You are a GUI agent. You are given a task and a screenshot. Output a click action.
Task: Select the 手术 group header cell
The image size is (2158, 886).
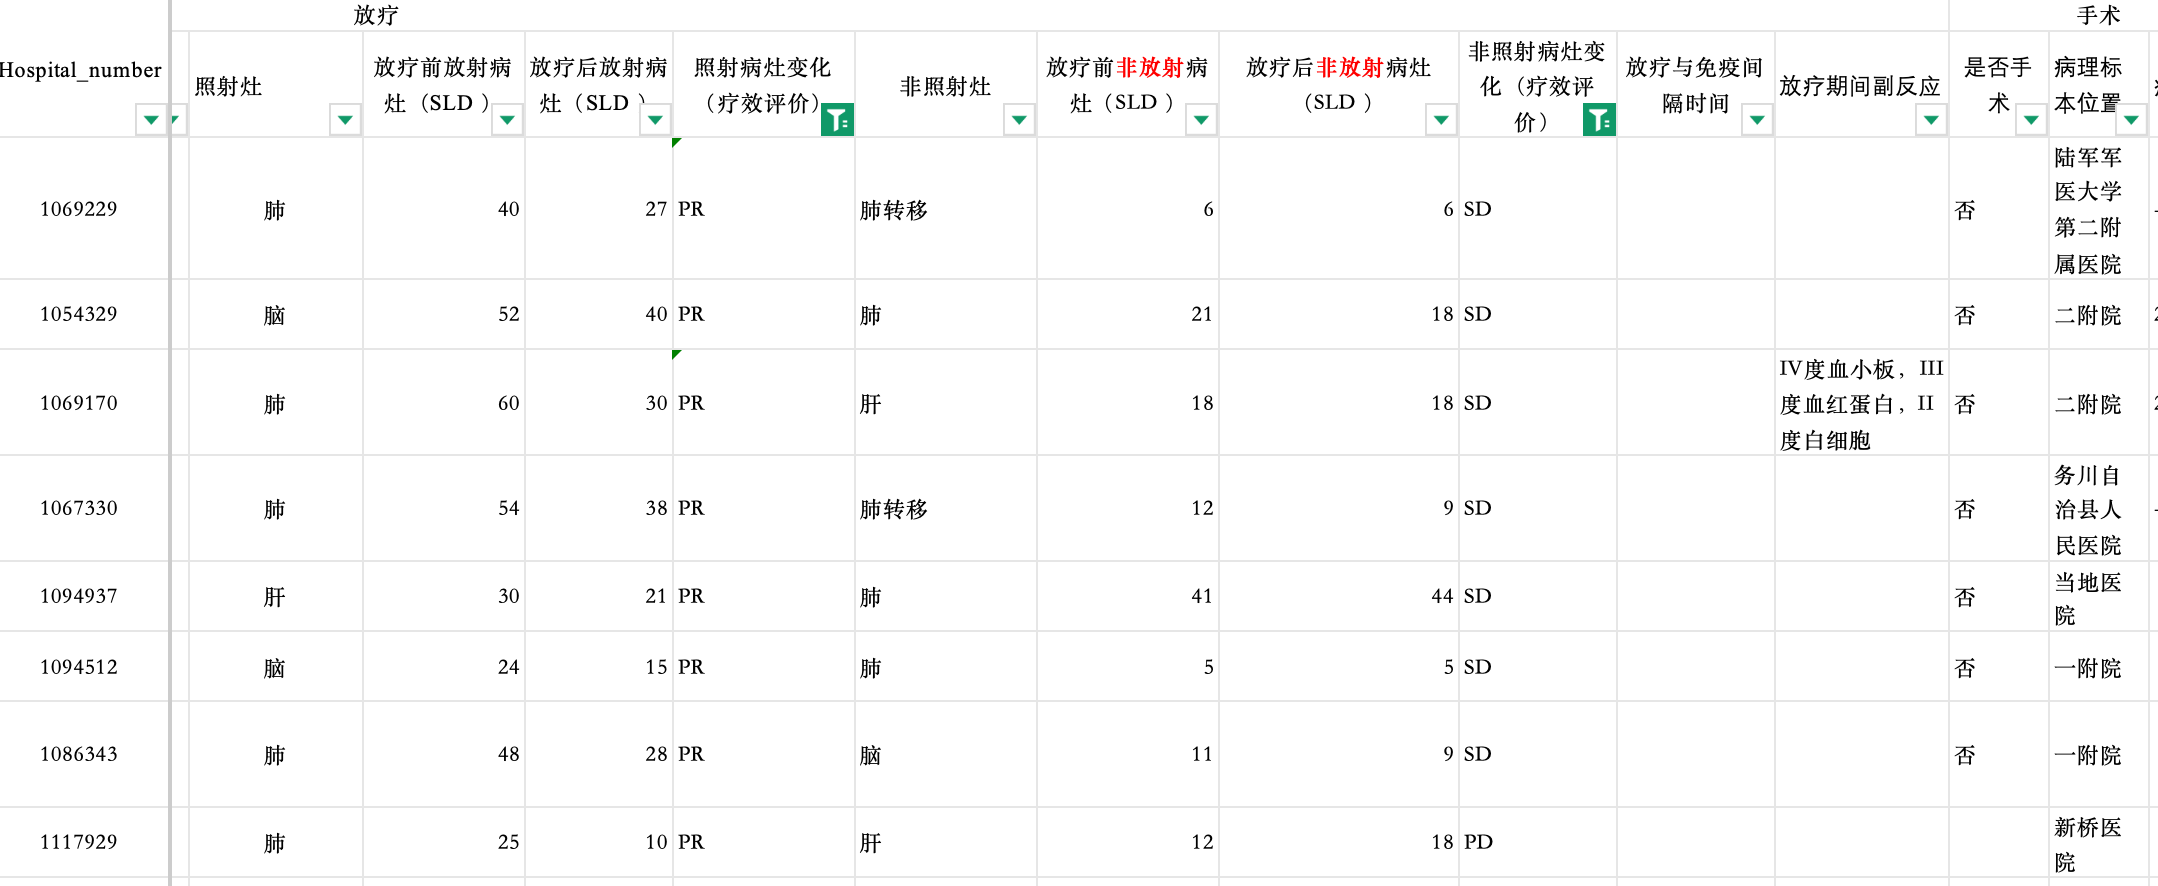pyautogui.click(x=2097, y=15)
